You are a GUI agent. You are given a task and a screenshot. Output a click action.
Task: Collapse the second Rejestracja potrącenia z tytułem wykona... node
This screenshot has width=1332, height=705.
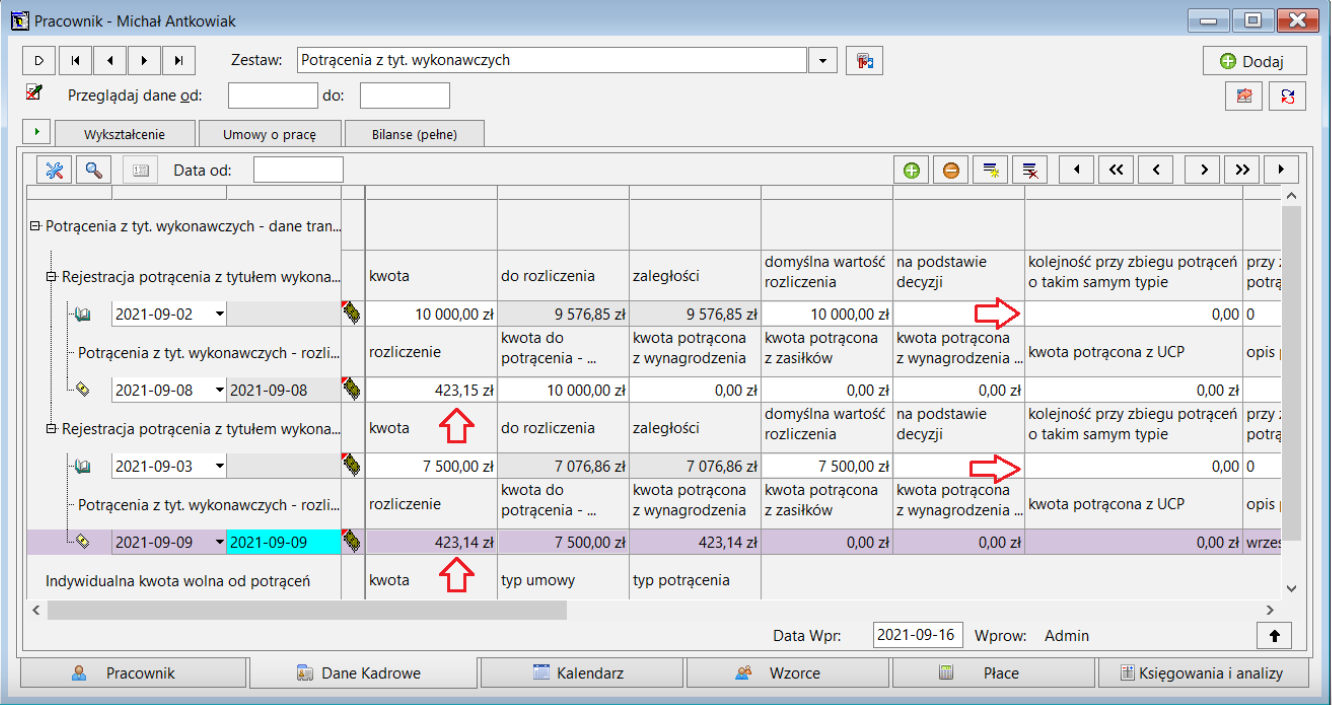pyautogui.click(x=52, y=428)
